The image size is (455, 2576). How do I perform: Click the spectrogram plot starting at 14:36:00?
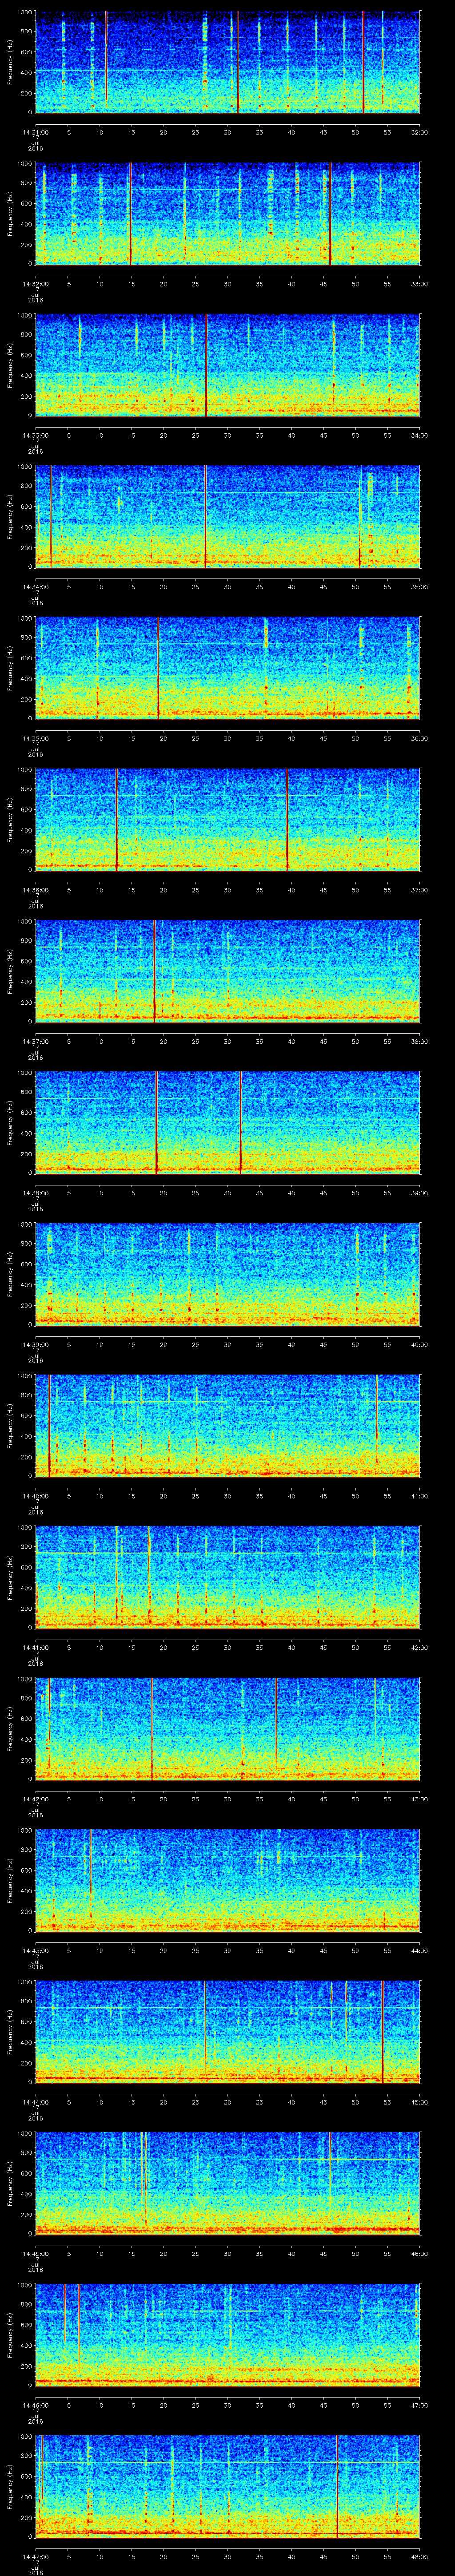point(228,820)
